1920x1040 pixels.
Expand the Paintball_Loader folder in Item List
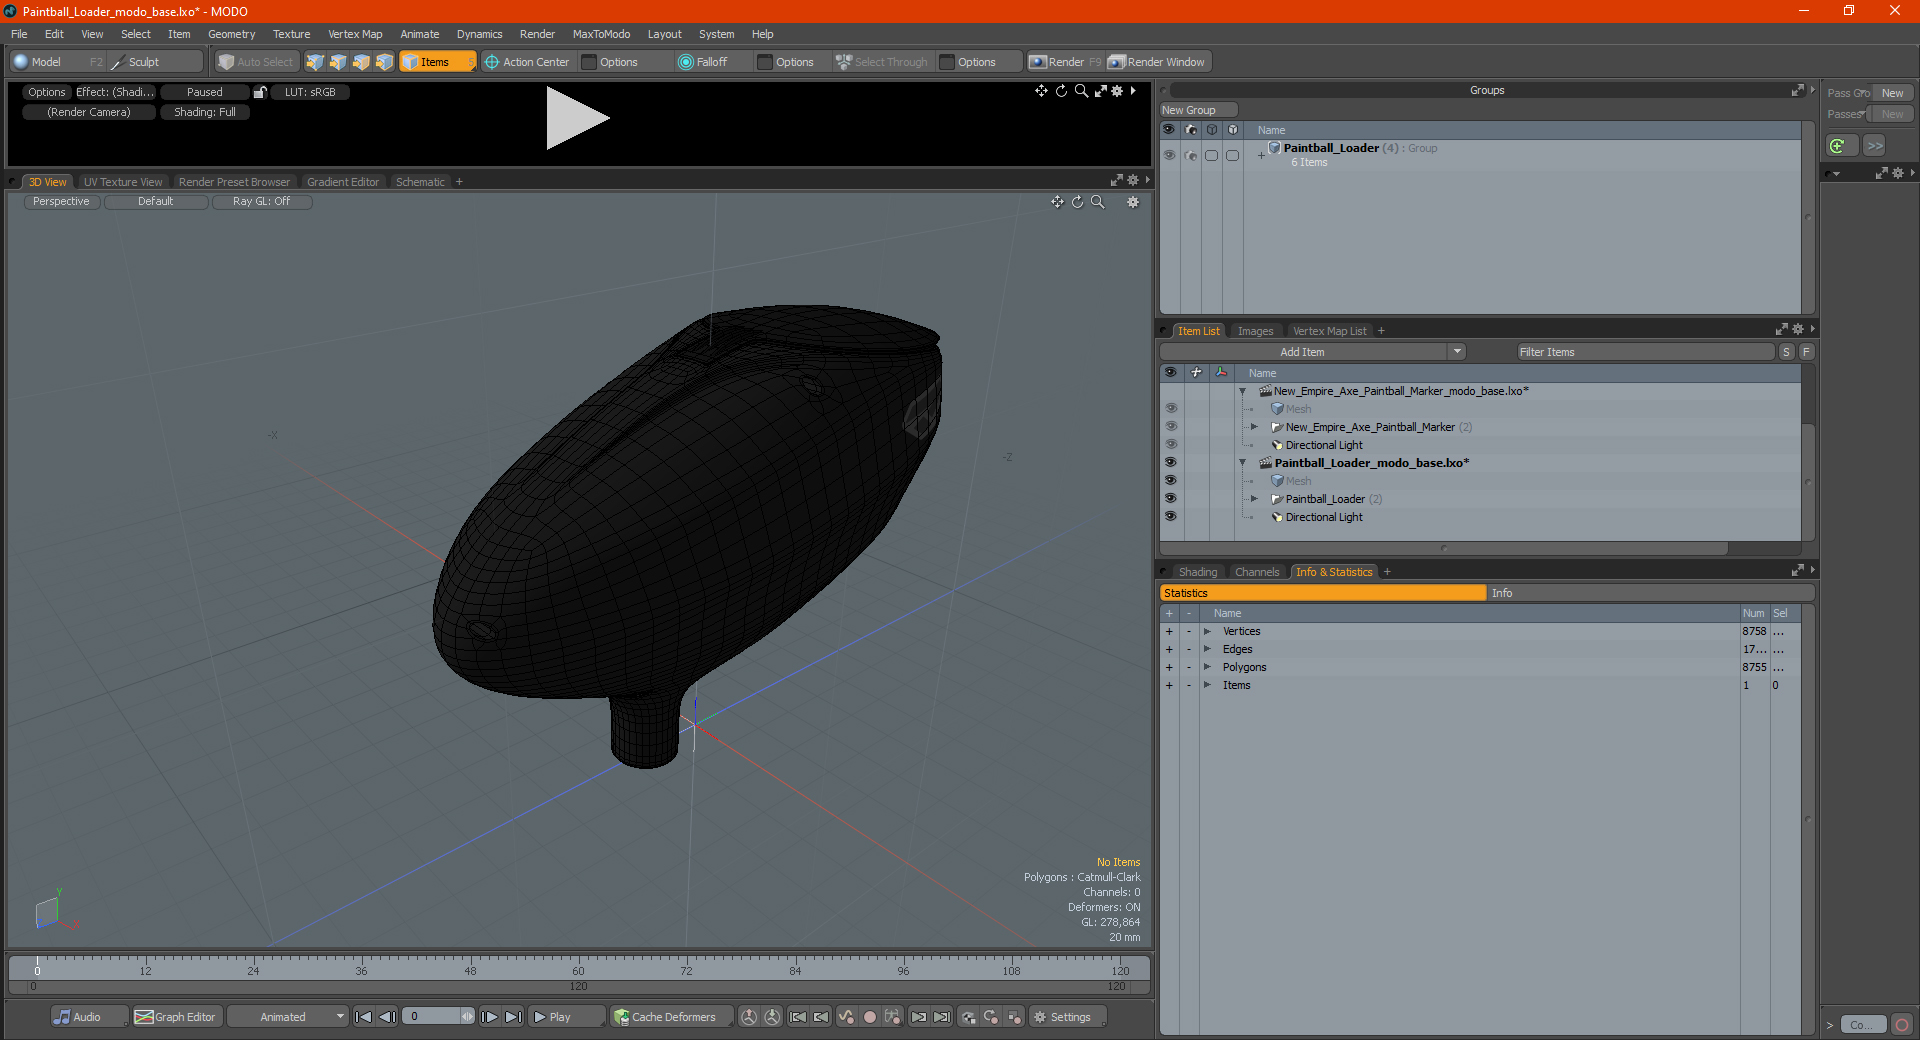point(1254,499)
